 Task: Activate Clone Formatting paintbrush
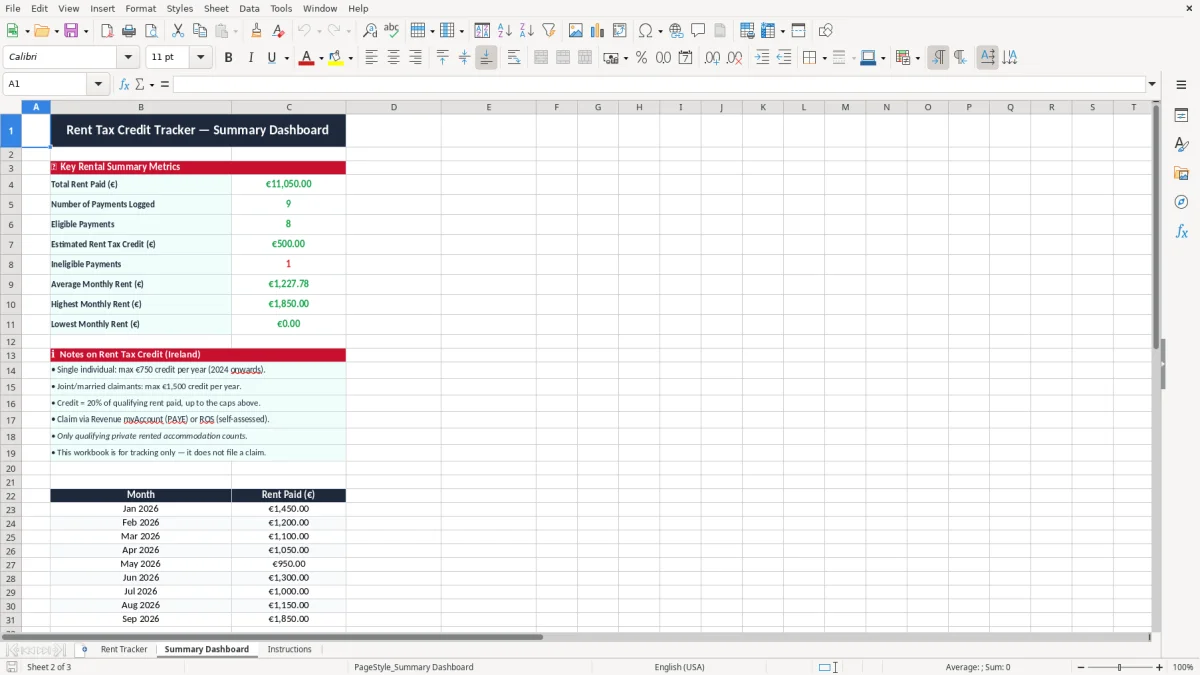(x=256, y=31)
